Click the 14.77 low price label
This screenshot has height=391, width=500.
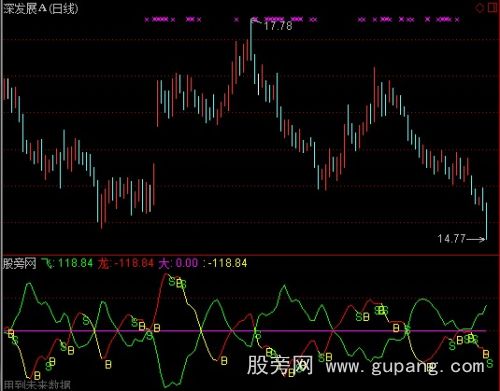[451, 238]
